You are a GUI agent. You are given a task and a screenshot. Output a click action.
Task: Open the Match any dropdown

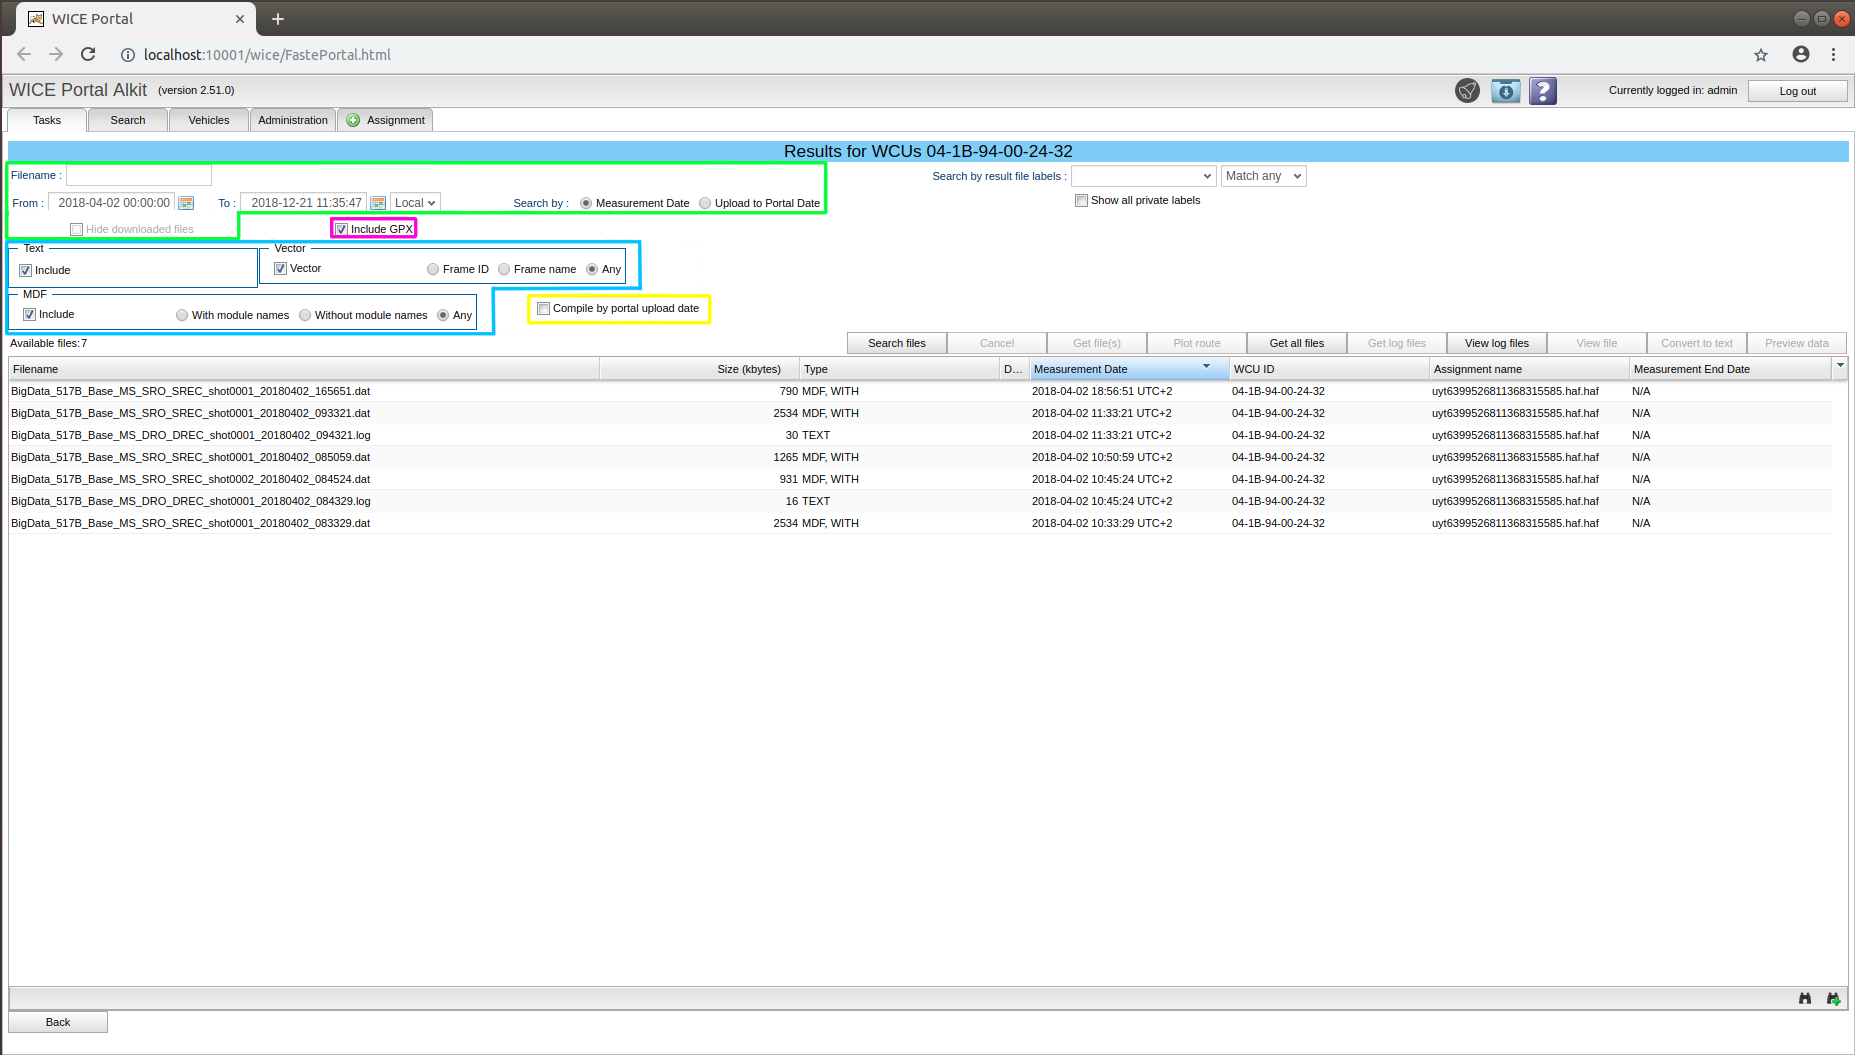pos(1263,176)
